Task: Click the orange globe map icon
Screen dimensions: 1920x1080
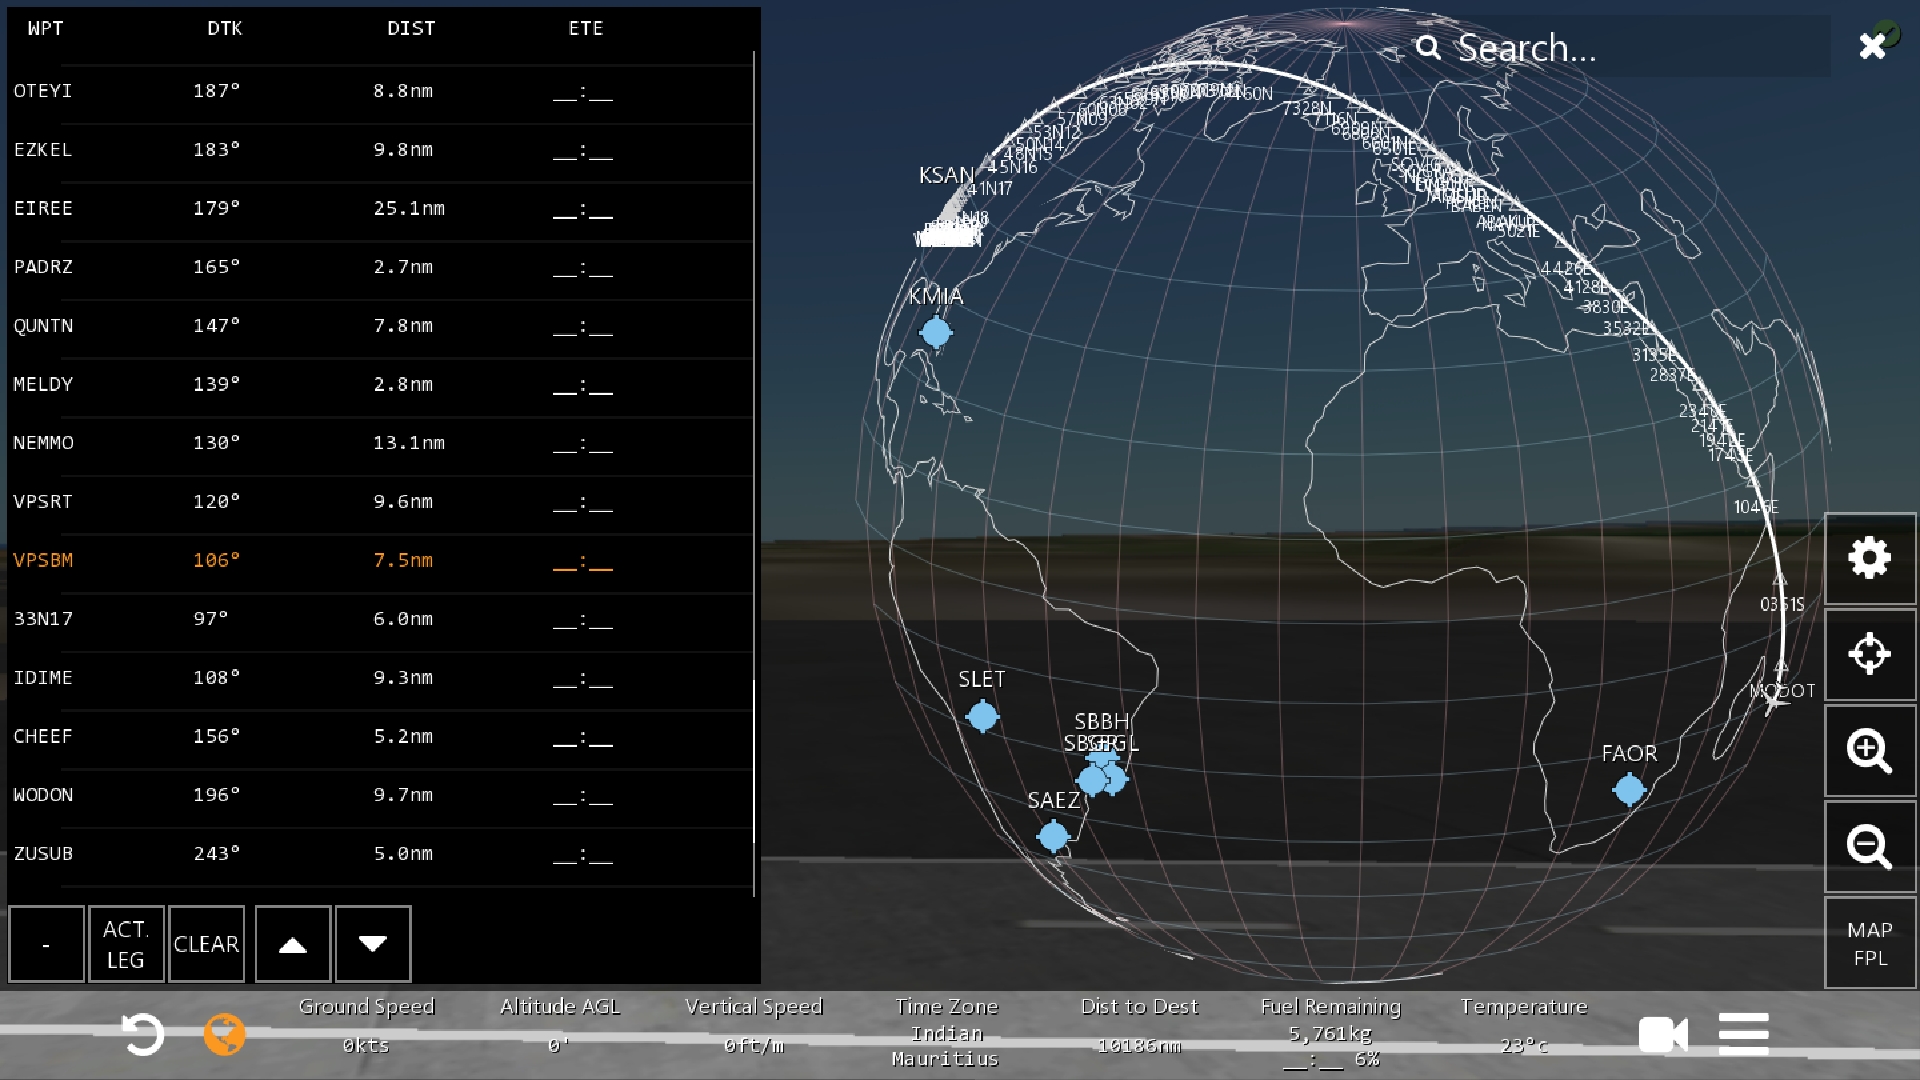Action: coord(224,1034)
